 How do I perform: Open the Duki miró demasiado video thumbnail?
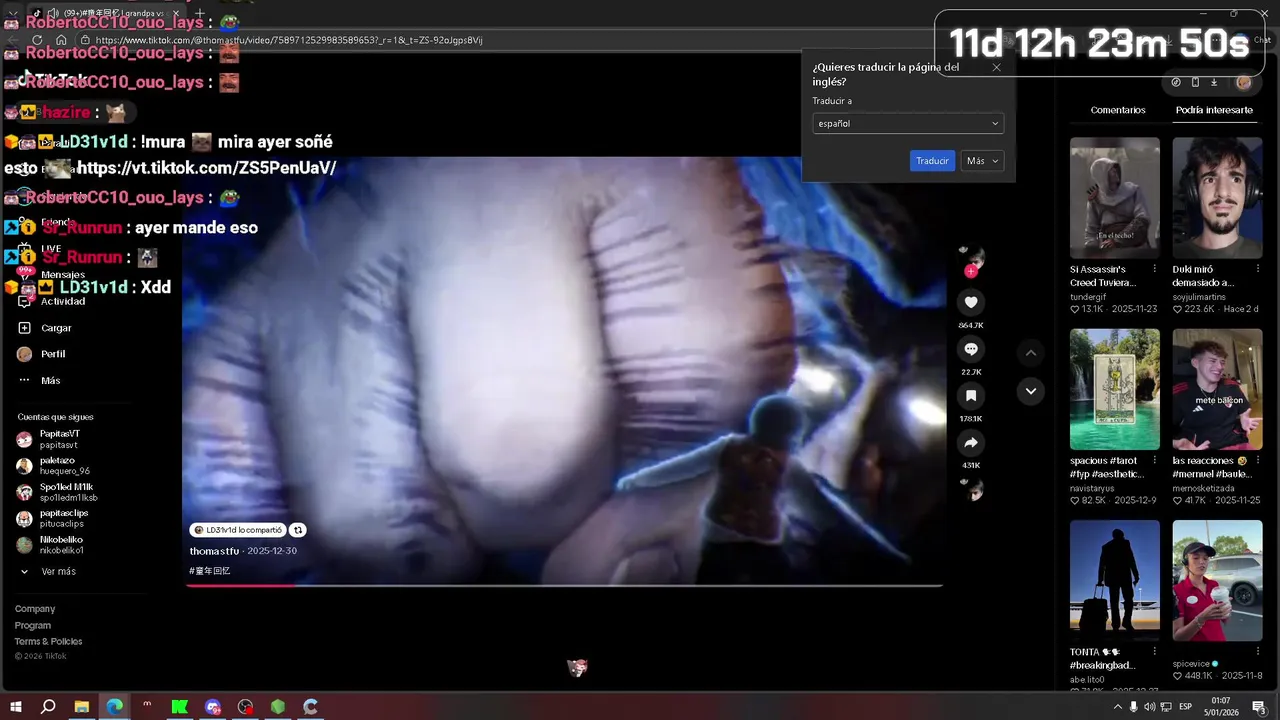point(1217,198)
